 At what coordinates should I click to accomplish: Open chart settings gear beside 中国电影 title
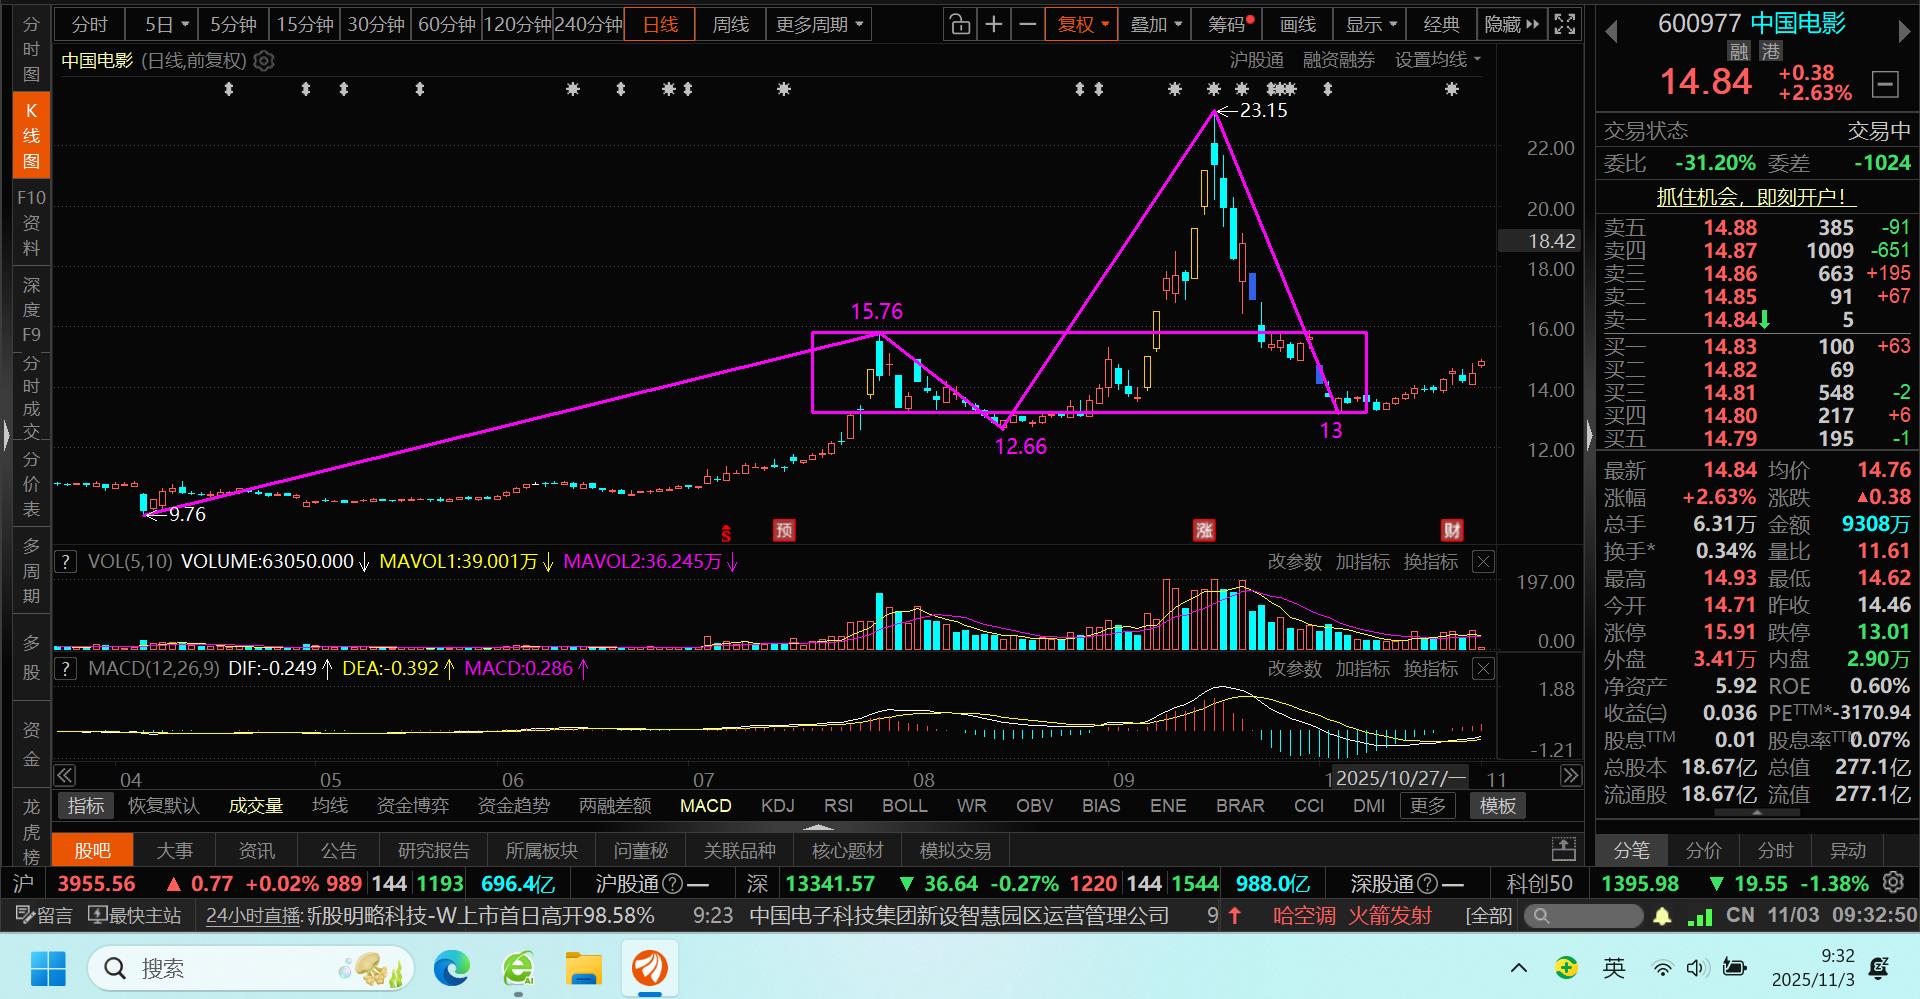tap(264, 61)
